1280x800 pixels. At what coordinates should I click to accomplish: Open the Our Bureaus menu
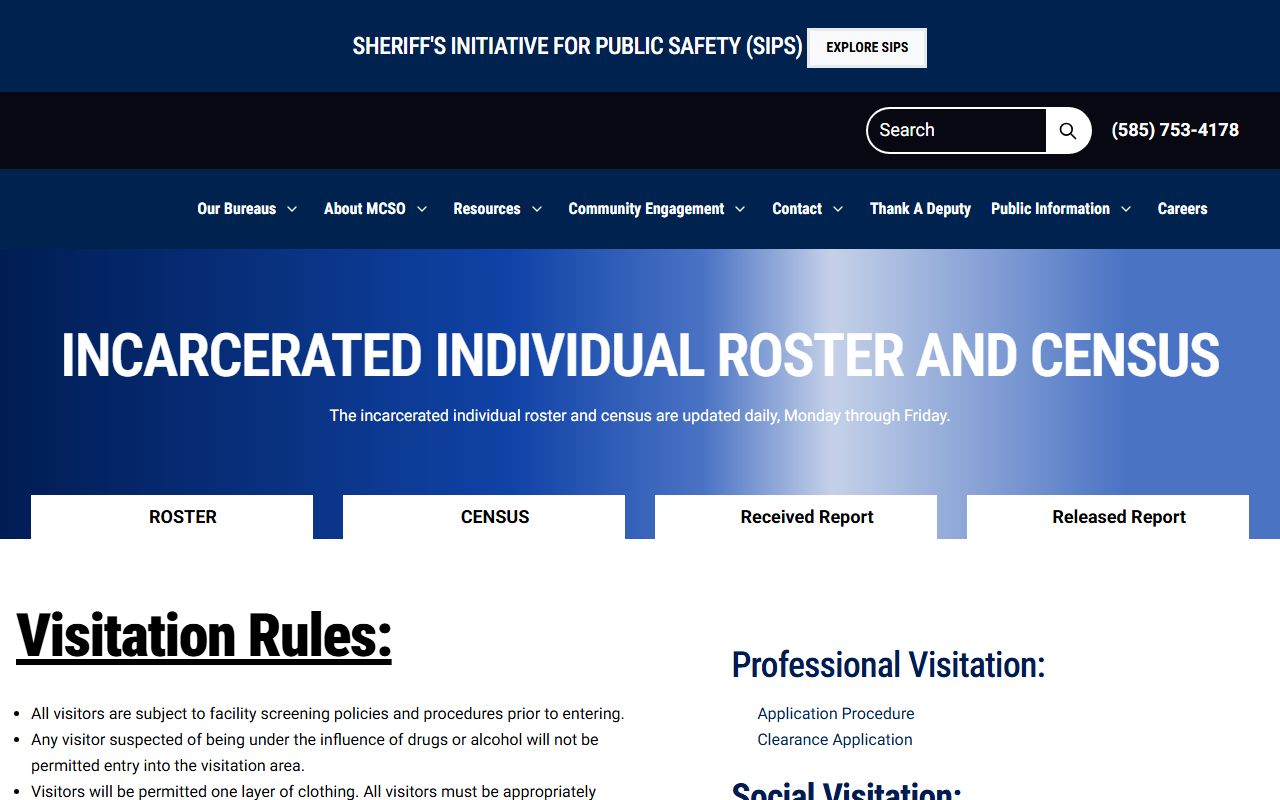(237, 209)
